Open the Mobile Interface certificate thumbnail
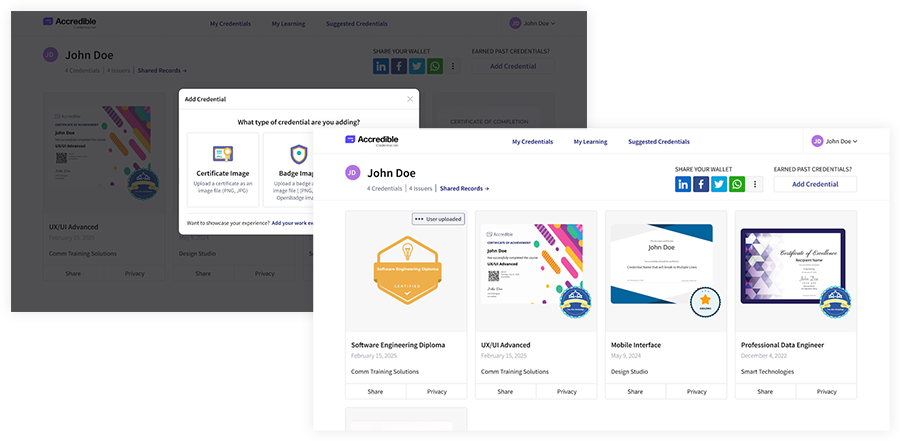900x441 pixels. pyautogui.click(x=662, y=264)
